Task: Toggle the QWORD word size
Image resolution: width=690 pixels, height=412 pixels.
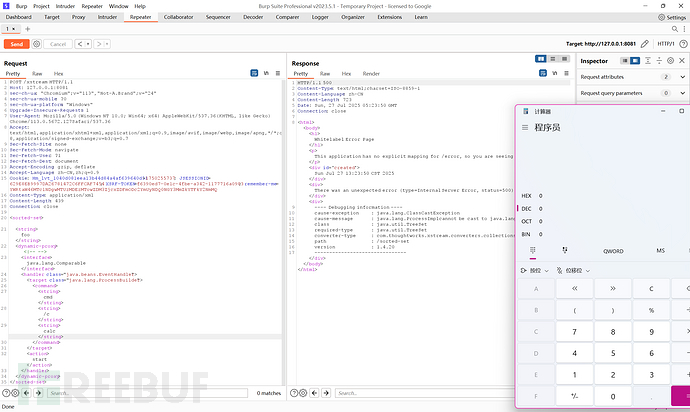Action: [x=613, y=250]
